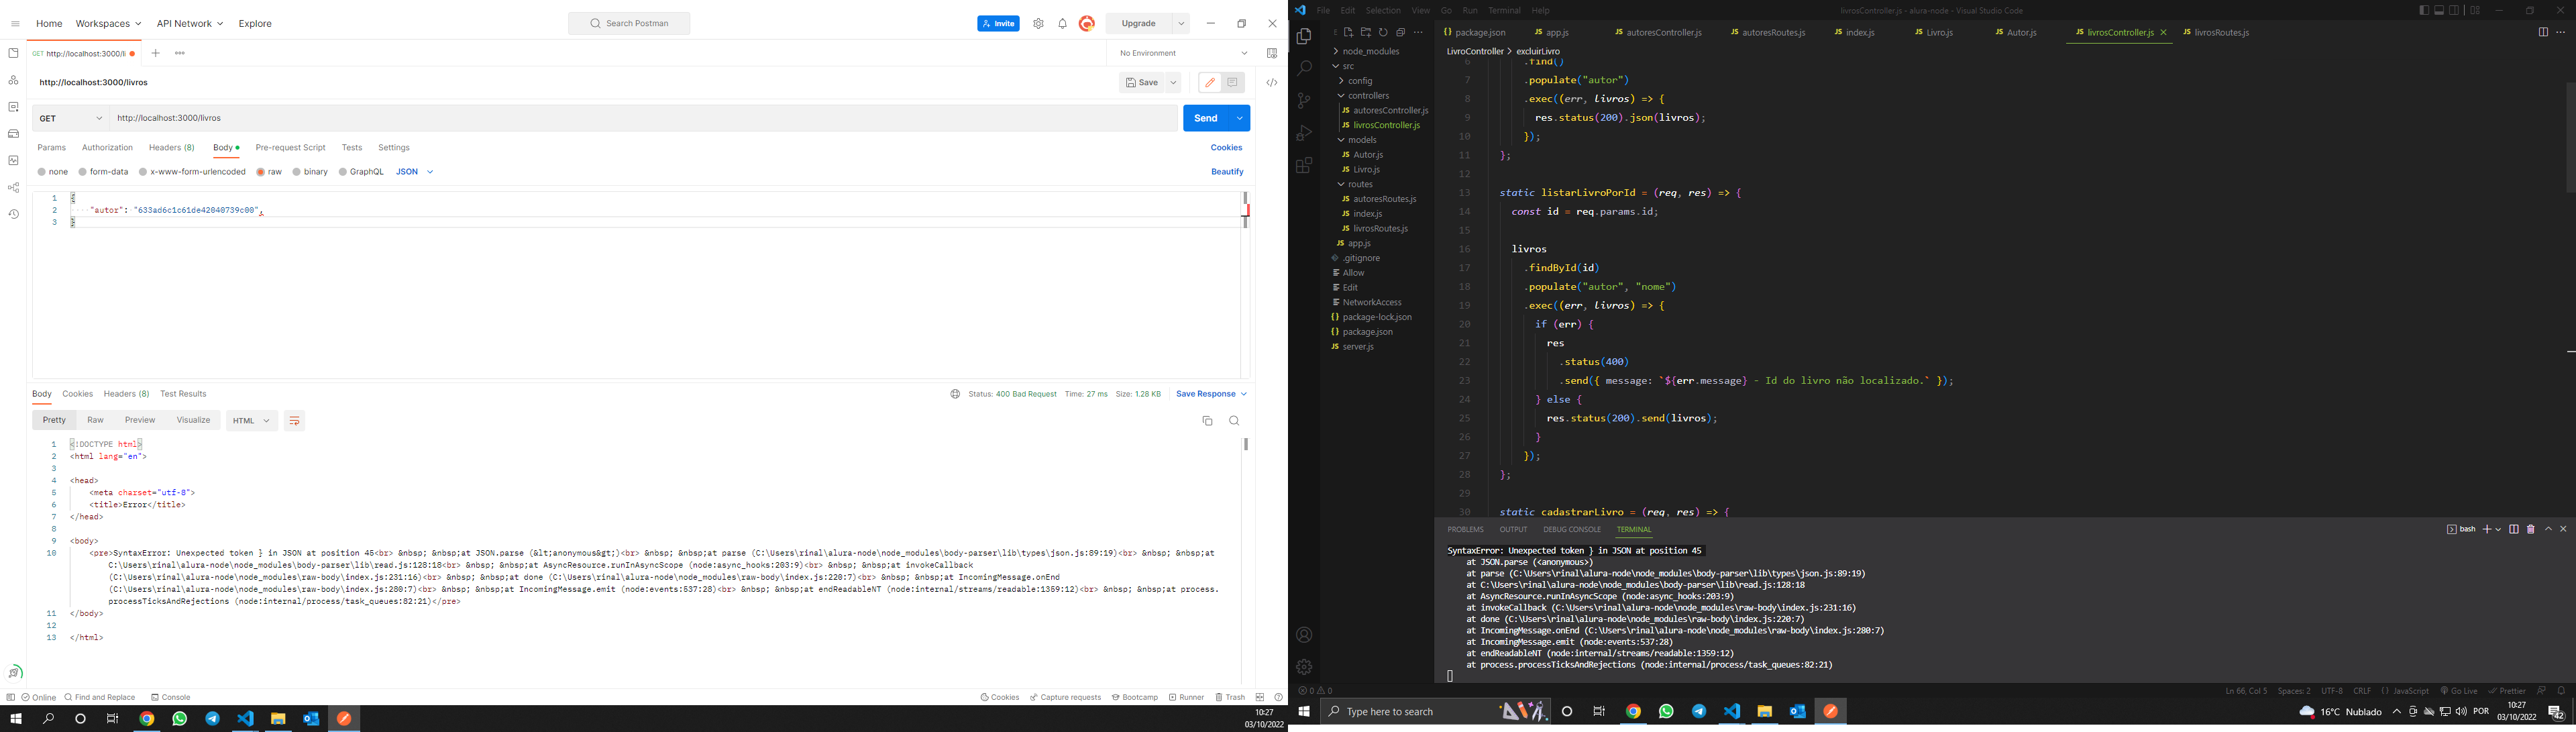Switch to Authorization tab in Postman

(x=107, y=148)
